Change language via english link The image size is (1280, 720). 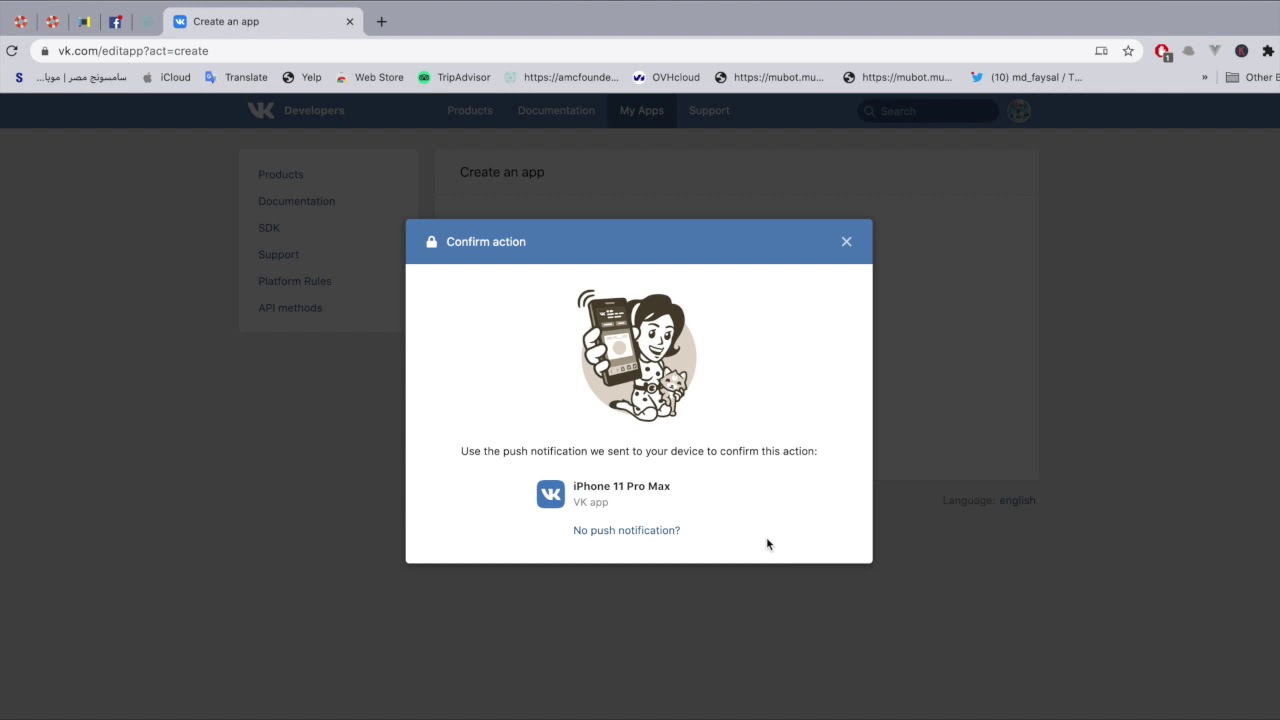[1017, 500]
